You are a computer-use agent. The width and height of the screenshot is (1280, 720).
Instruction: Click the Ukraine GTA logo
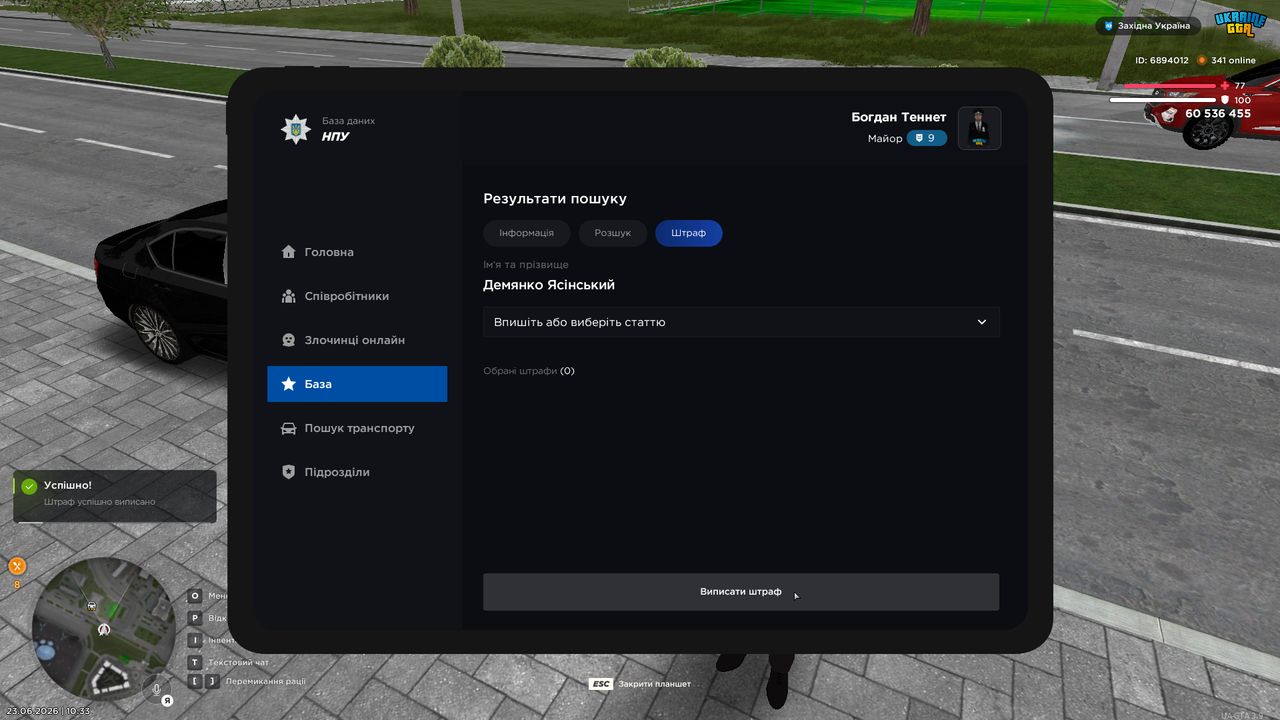1240,24
